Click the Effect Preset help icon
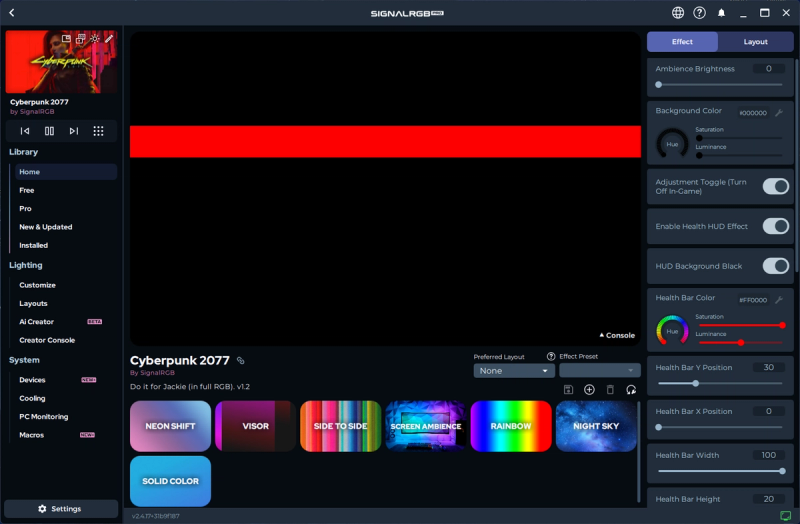Viewport: 800px width, 524px height. (x=551, y=356)
